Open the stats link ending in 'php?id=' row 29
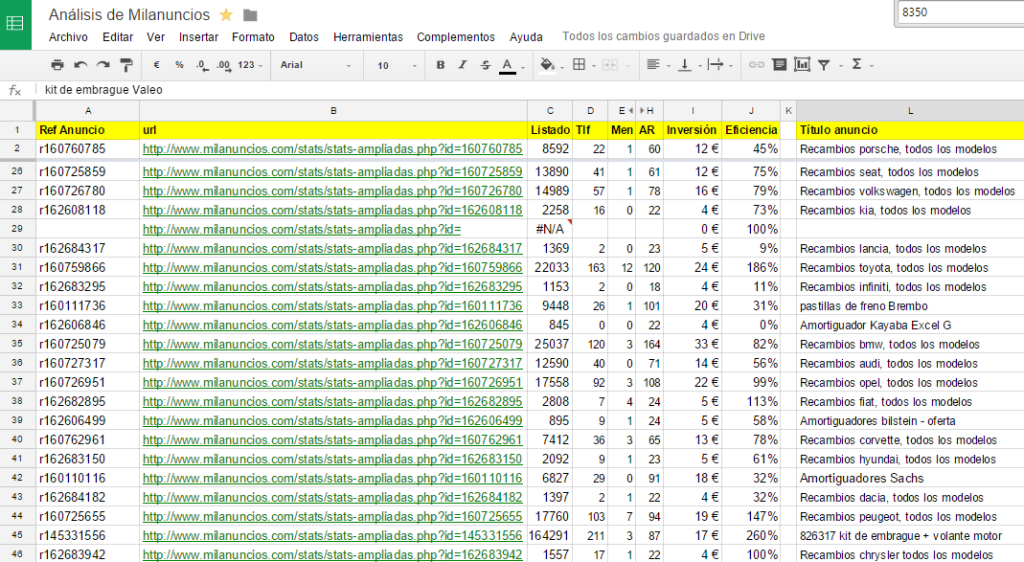This screenshot has height=562, width=1024. coord(302,230)
